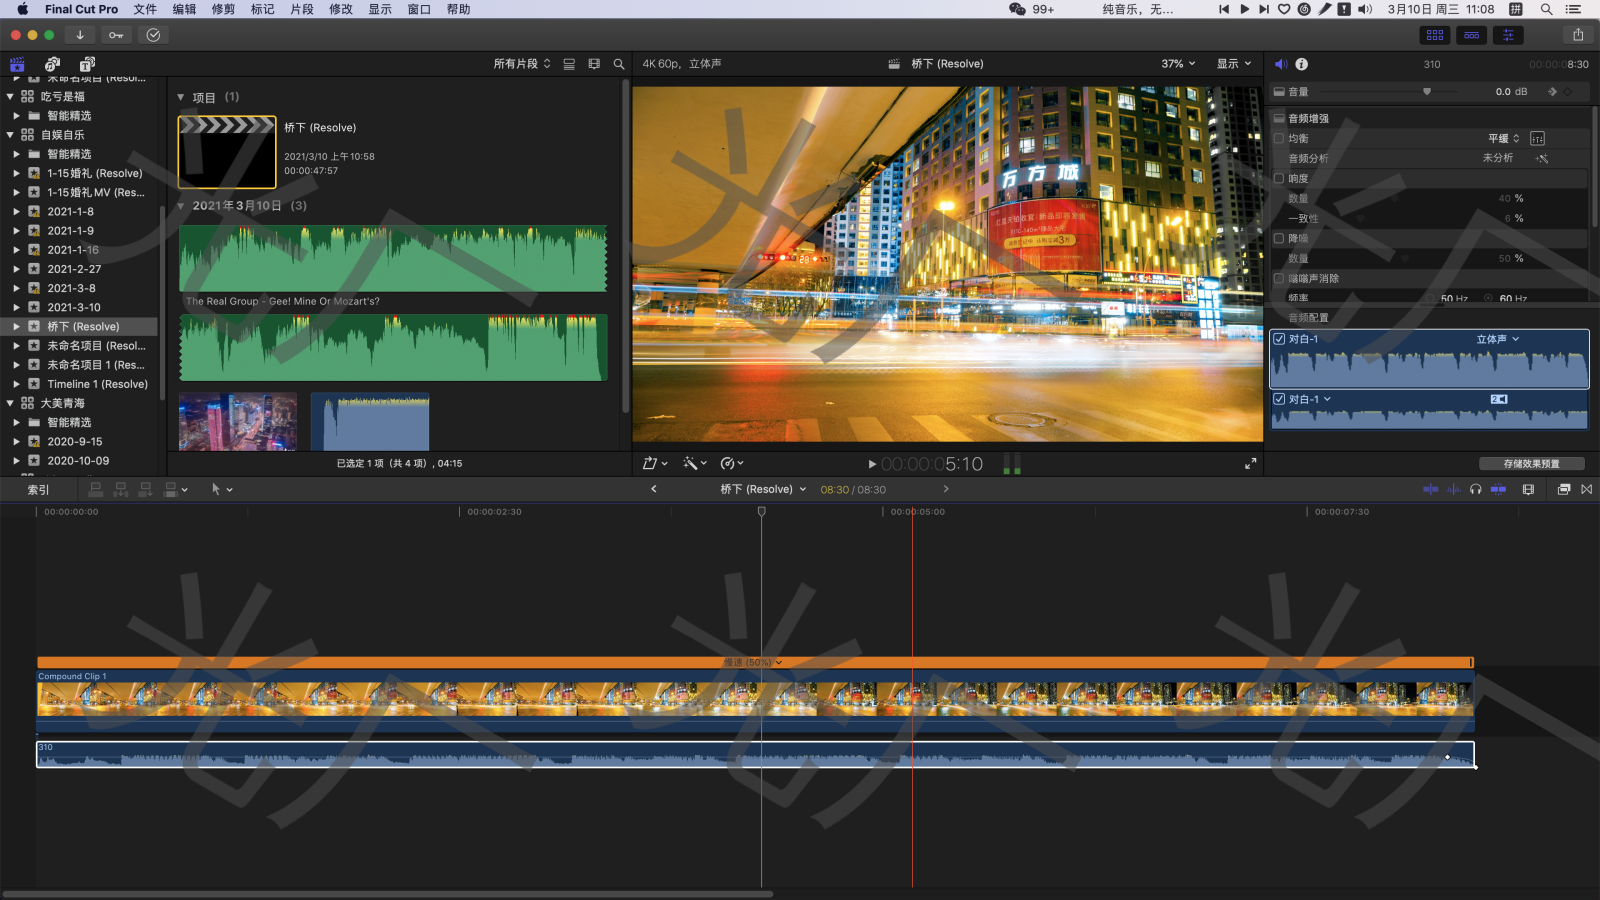
Task: Connect clip to primary storyline icon
Action: pos(96,489)
